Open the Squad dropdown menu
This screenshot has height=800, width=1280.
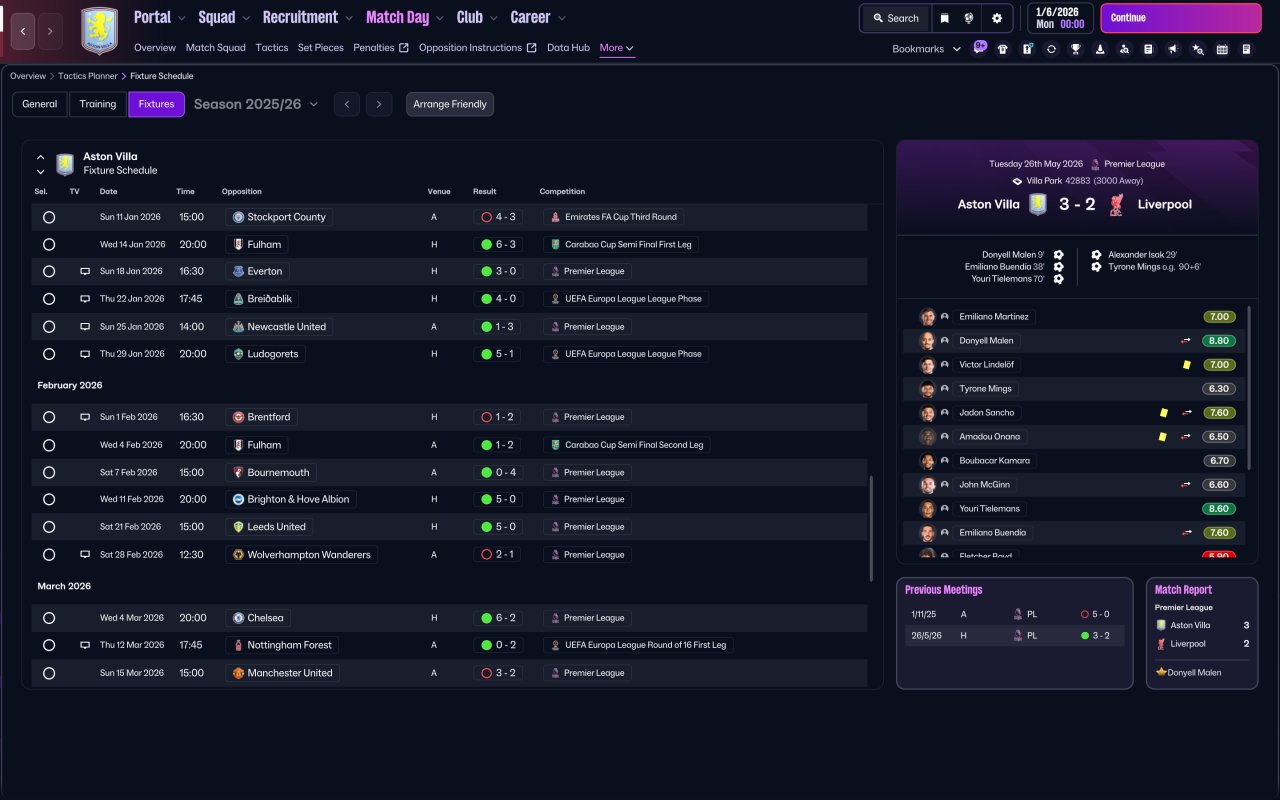point(224,17)
